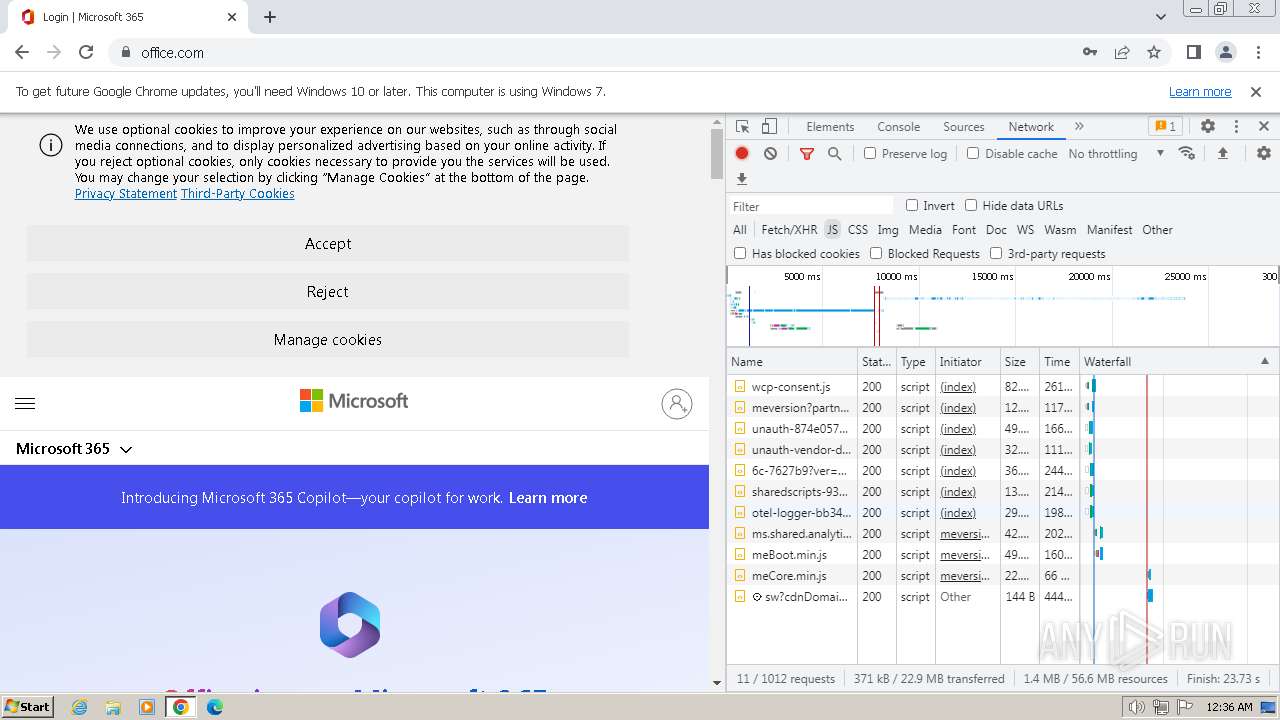This screenshot has width=1280, height=720.
Task: Open the Microsoft hamburger menu
Action: point(25,403)
